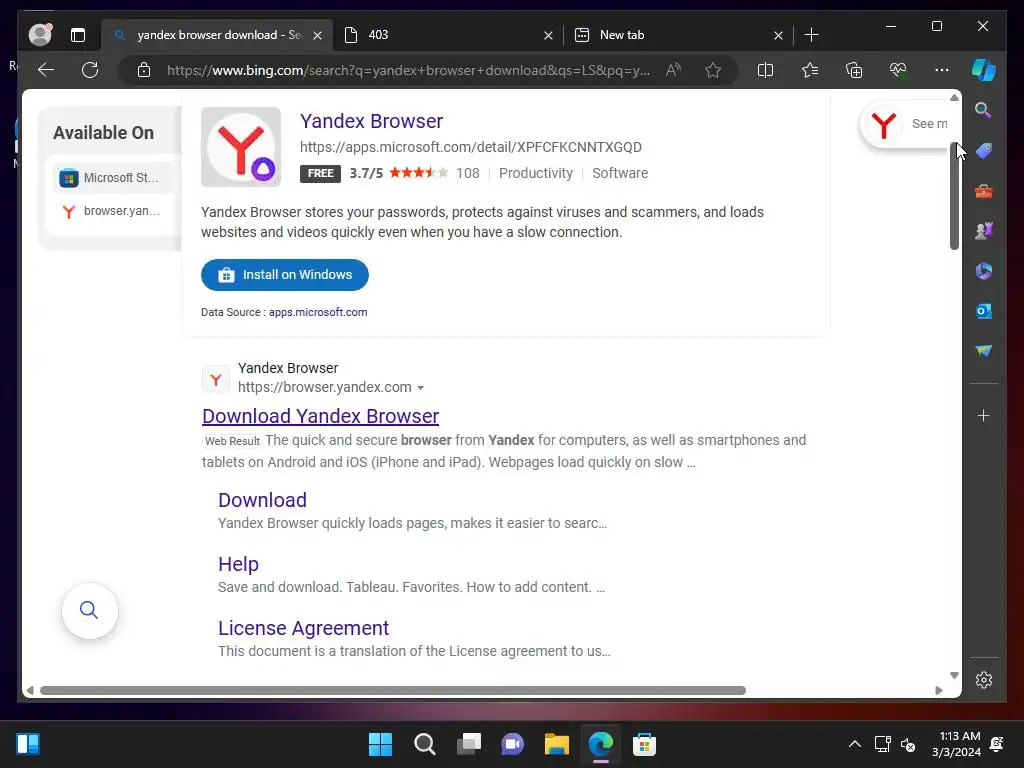Click vertical scrollbar up arrow
Image resolution: width=1024 pixels, height=768 pixels.
click(954, 98)
